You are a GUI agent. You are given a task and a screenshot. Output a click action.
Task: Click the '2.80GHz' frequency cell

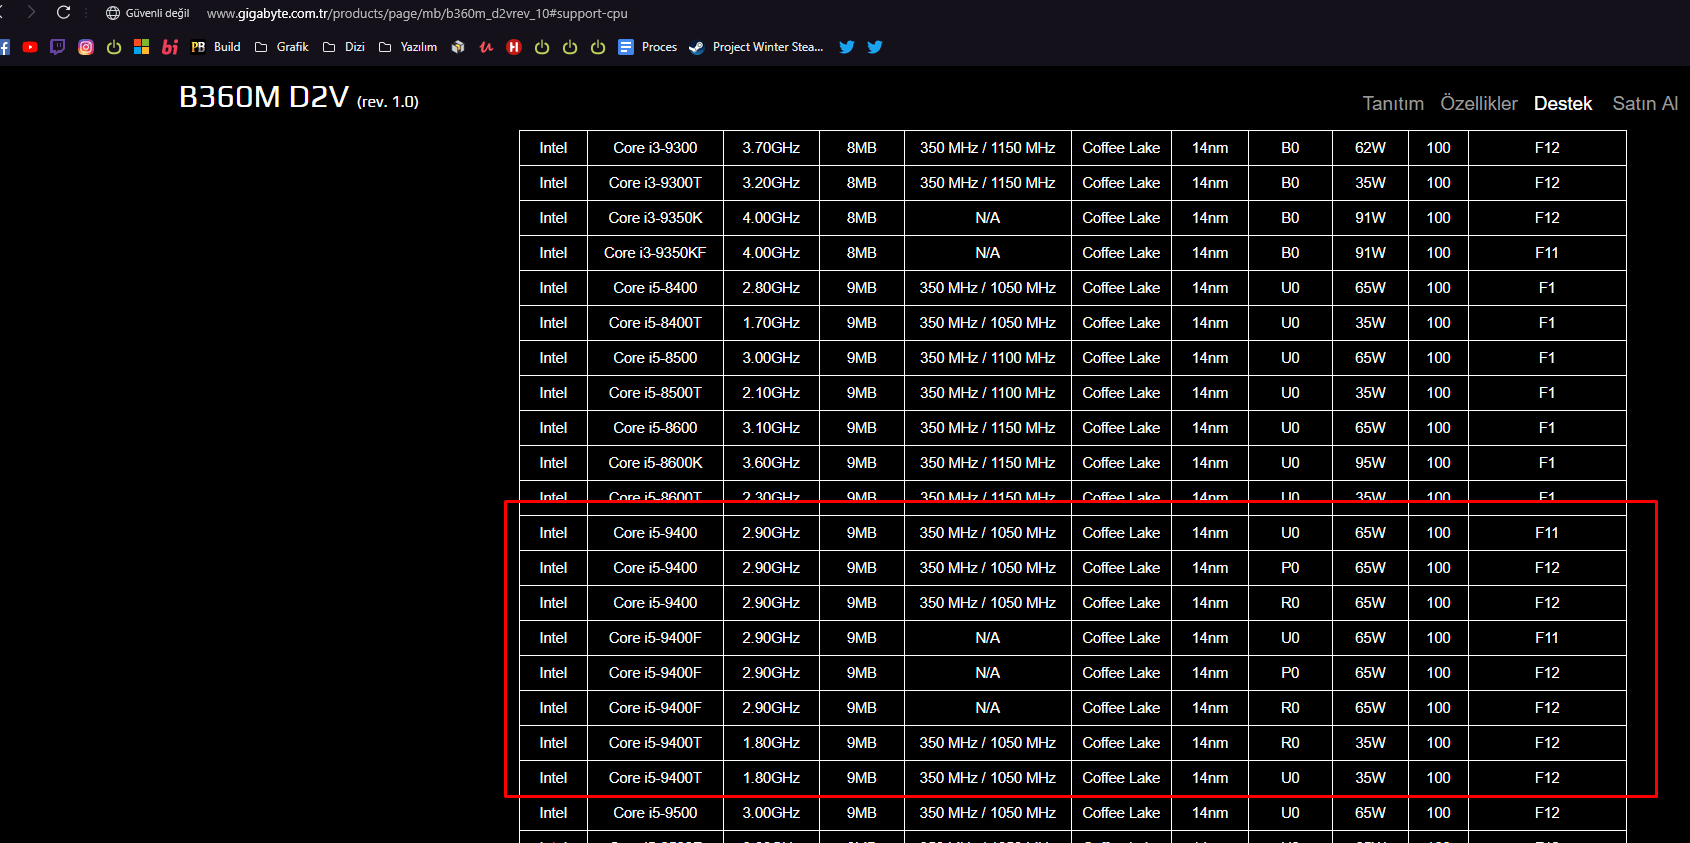coord(771,288)
